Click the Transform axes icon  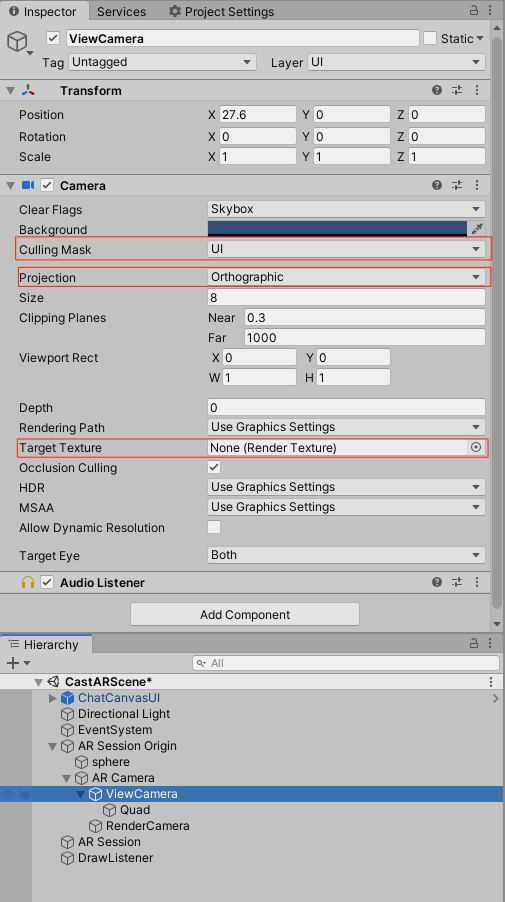[x=28, y=90]
